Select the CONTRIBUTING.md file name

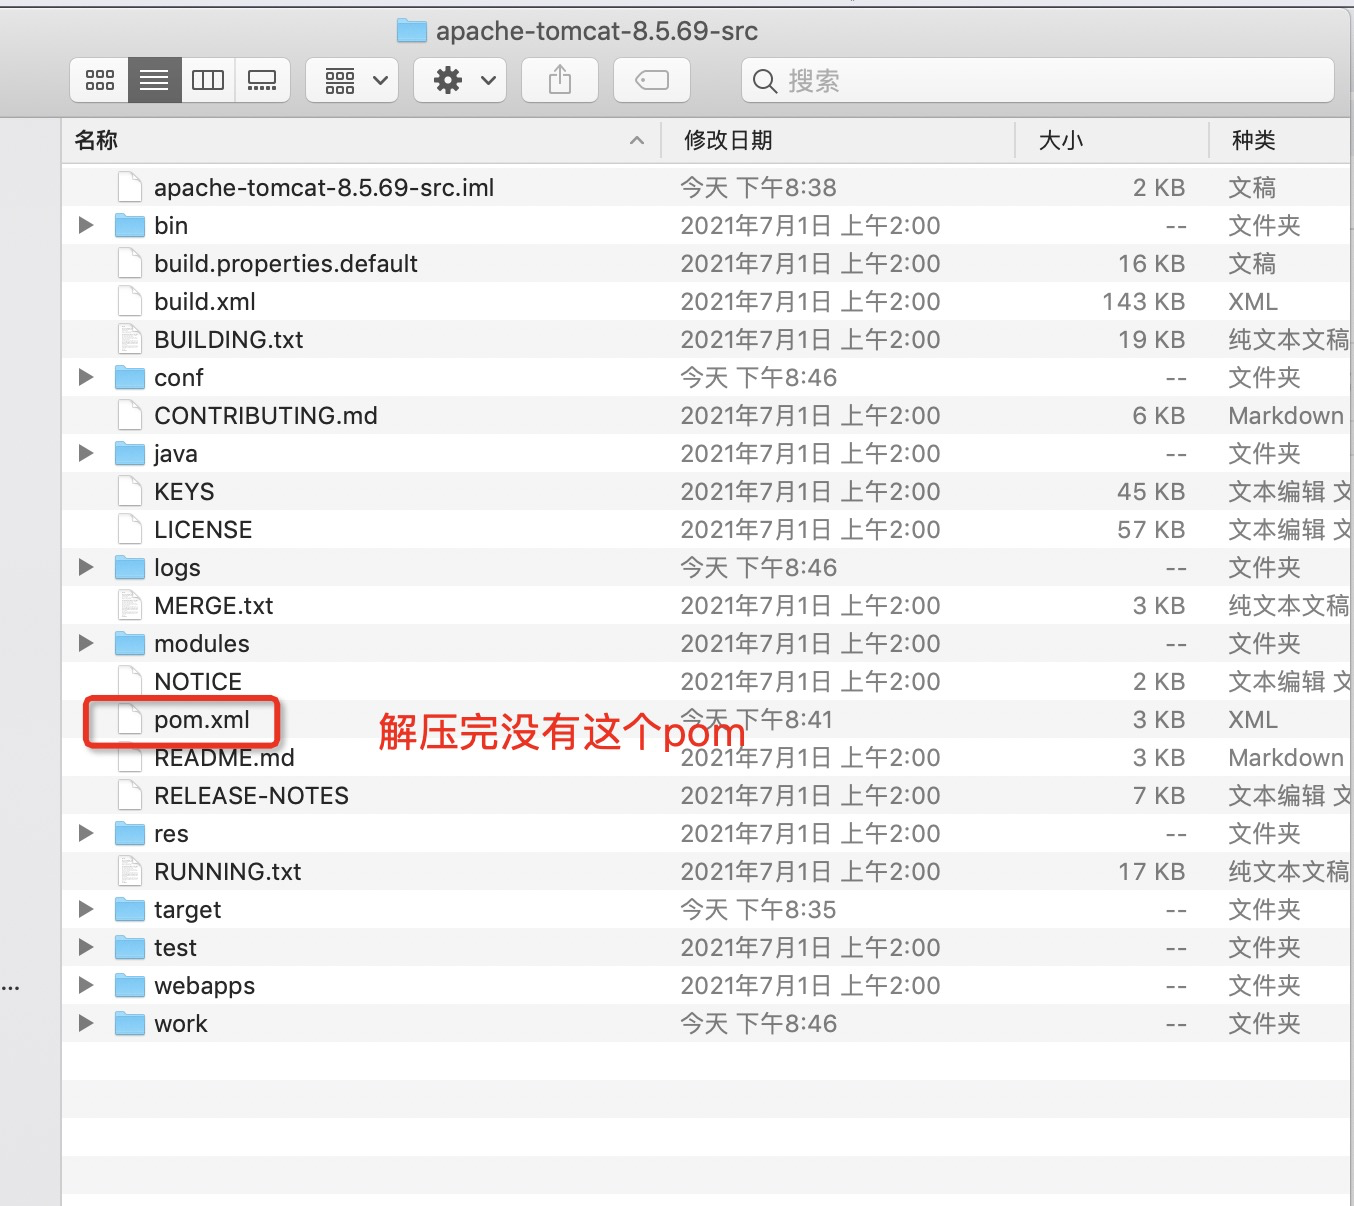click(x=266, y=415)
